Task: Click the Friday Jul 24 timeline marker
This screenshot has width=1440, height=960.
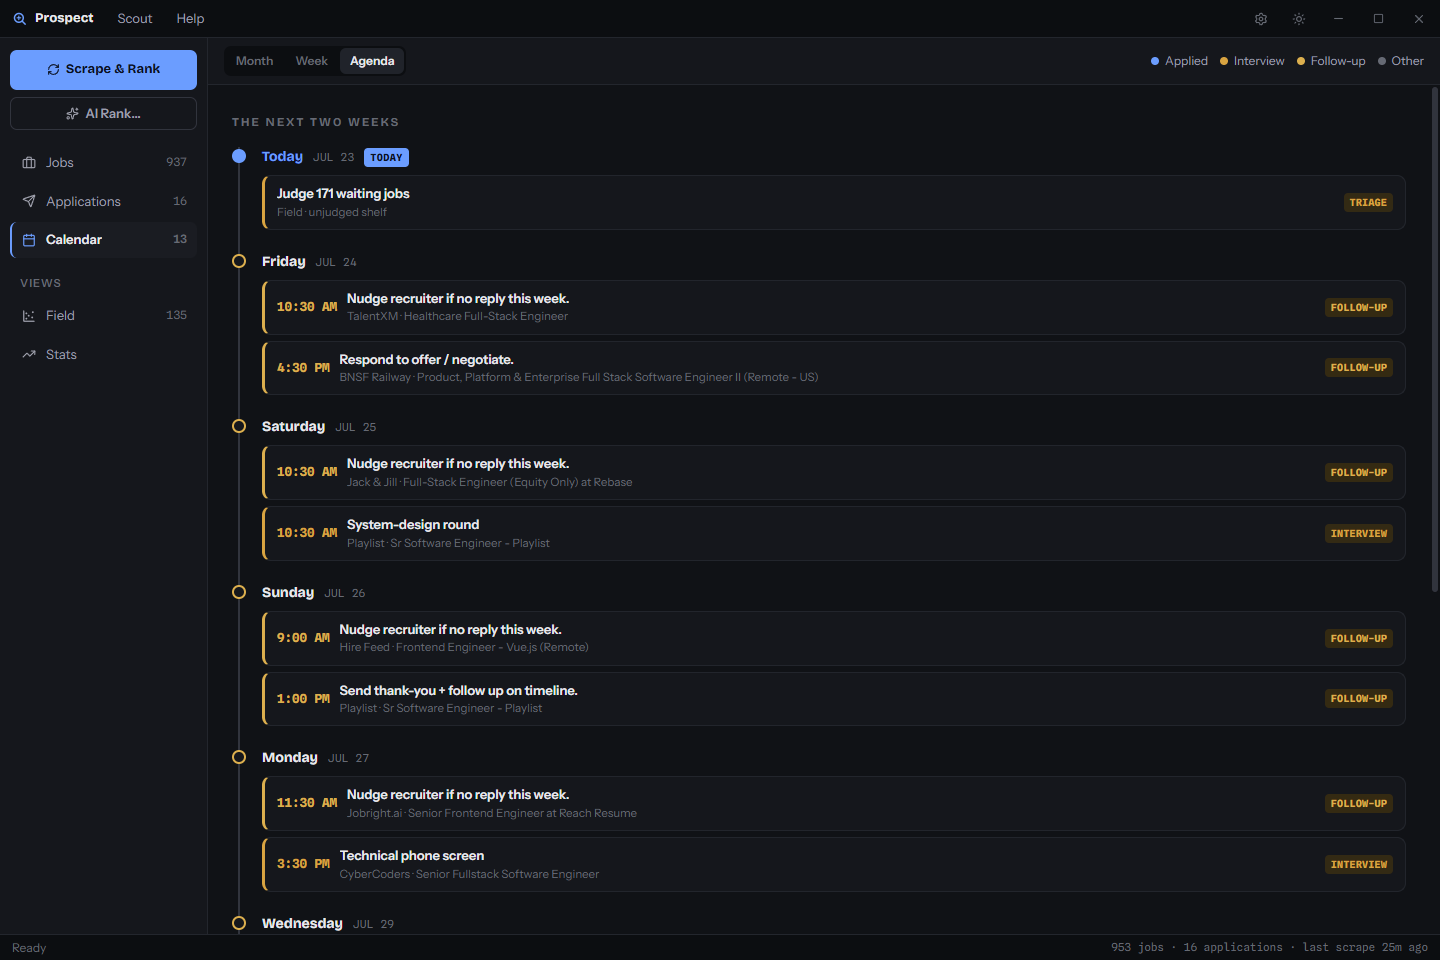Action: 239,261
